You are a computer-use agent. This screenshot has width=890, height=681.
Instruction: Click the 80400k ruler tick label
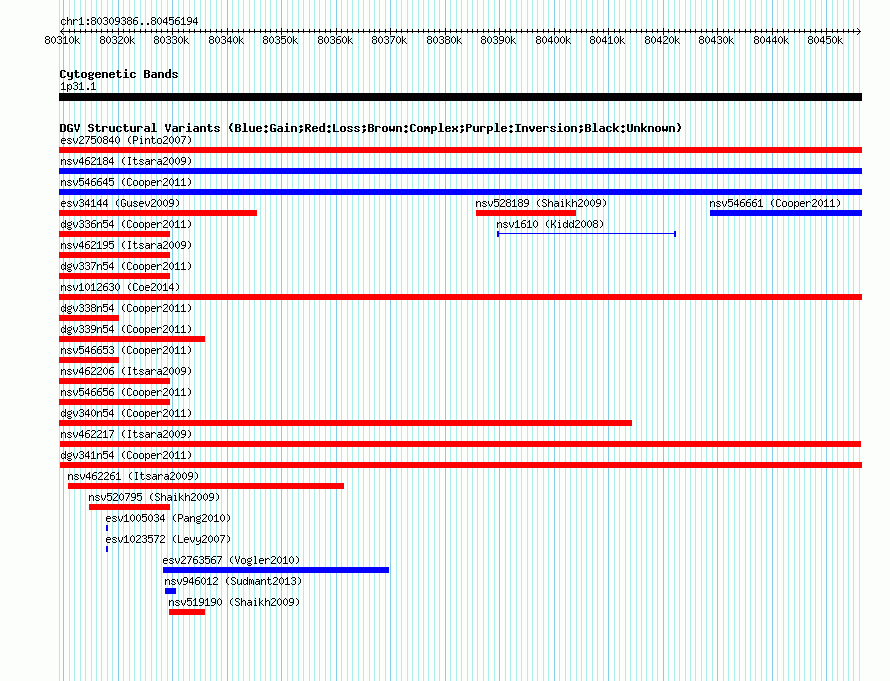[553, 40]
